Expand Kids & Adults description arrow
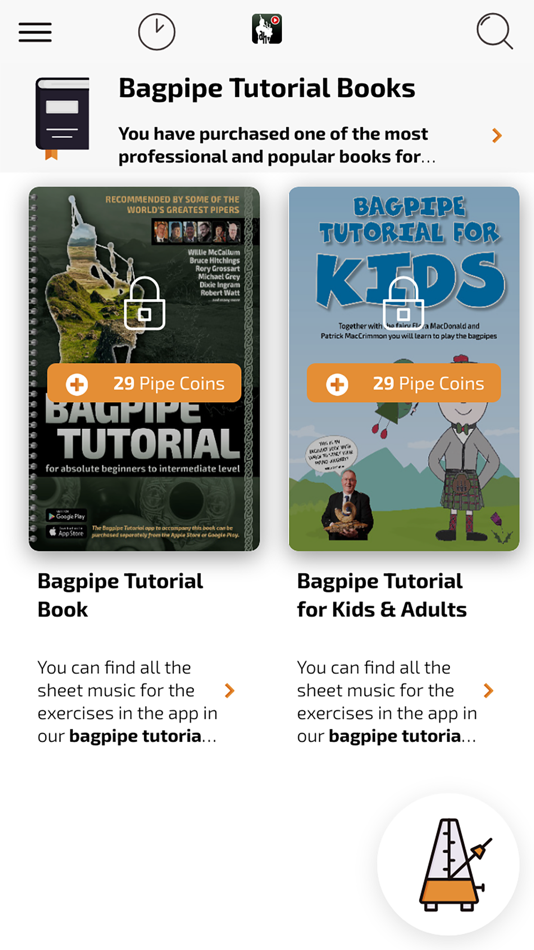534x950 pixels. coord(489,690)
